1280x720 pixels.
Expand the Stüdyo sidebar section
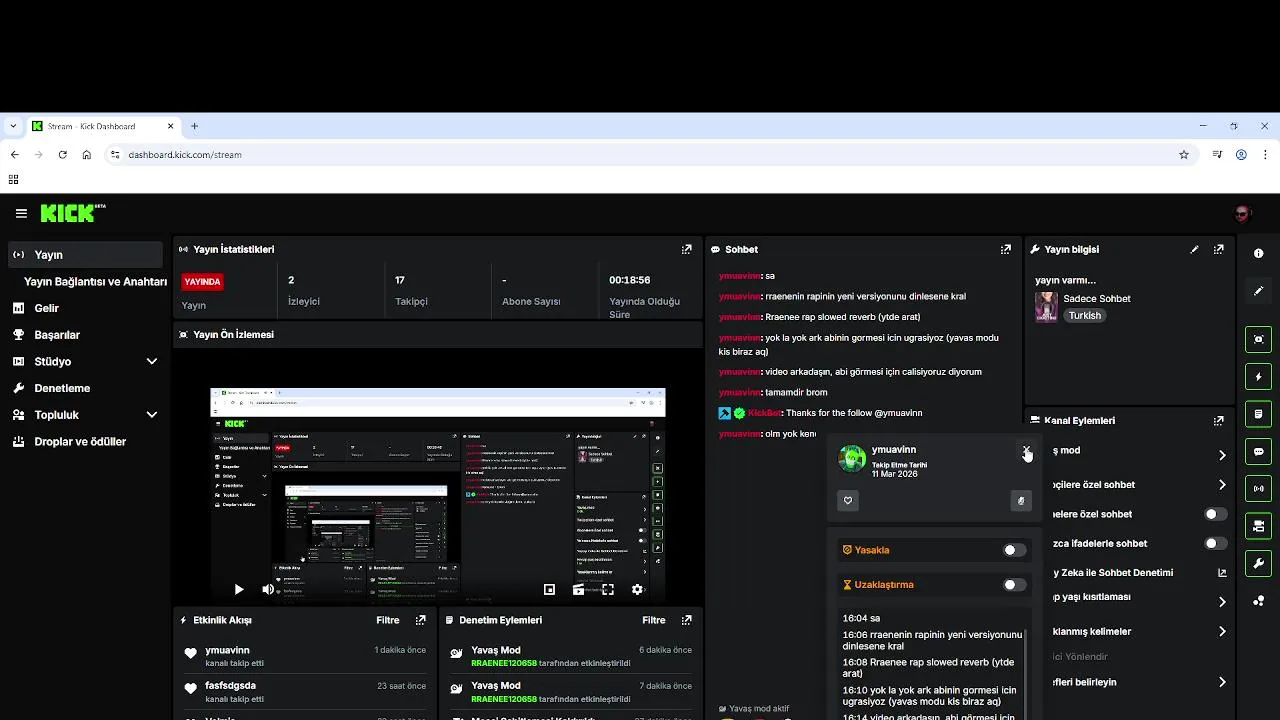152,361
